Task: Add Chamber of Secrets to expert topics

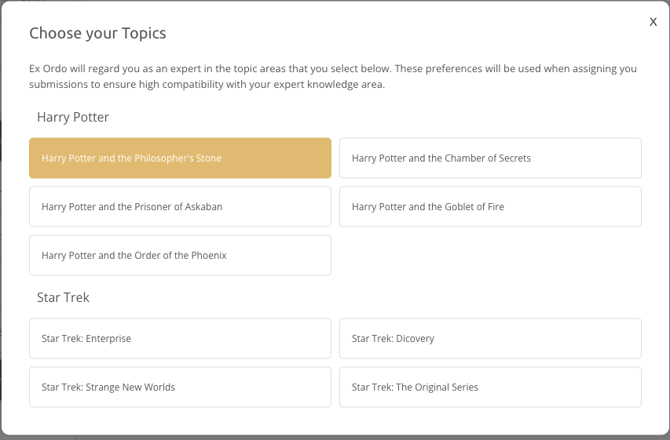Action: [x=490, y=158]
